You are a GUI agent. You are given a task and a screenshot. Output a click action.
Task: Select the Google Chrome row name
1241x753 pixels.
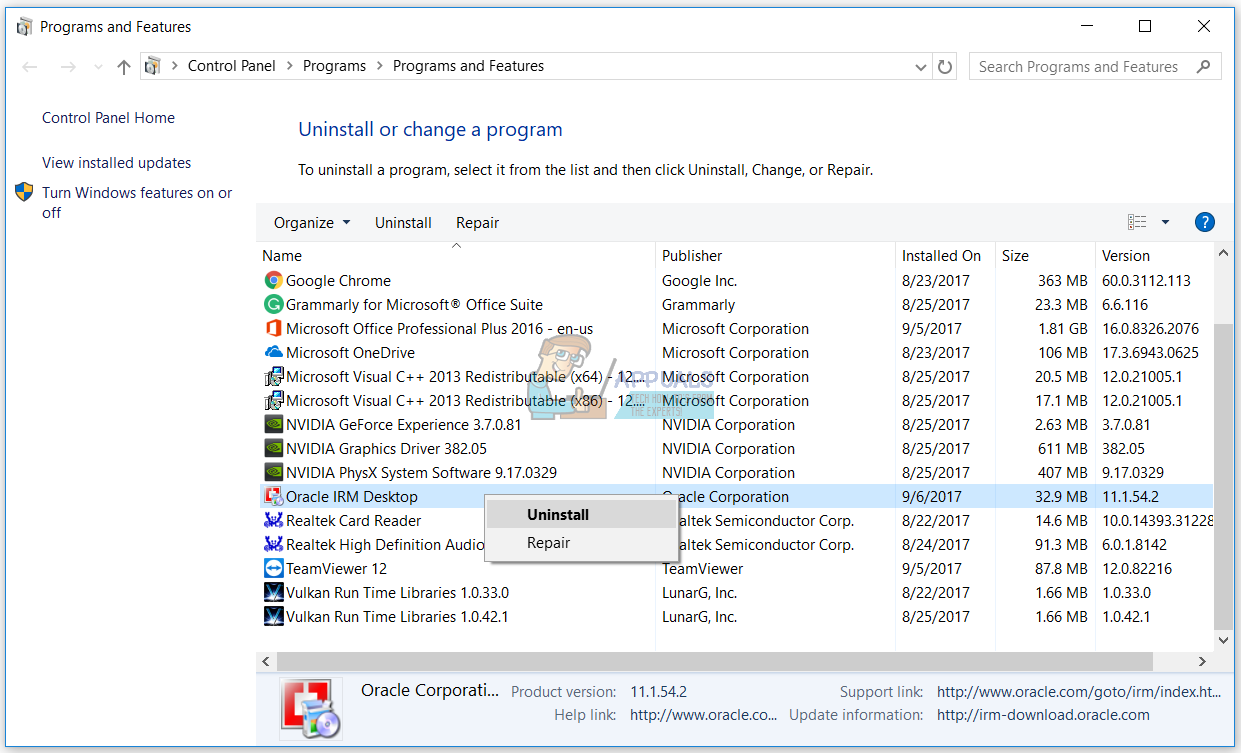tap(338, 281)
